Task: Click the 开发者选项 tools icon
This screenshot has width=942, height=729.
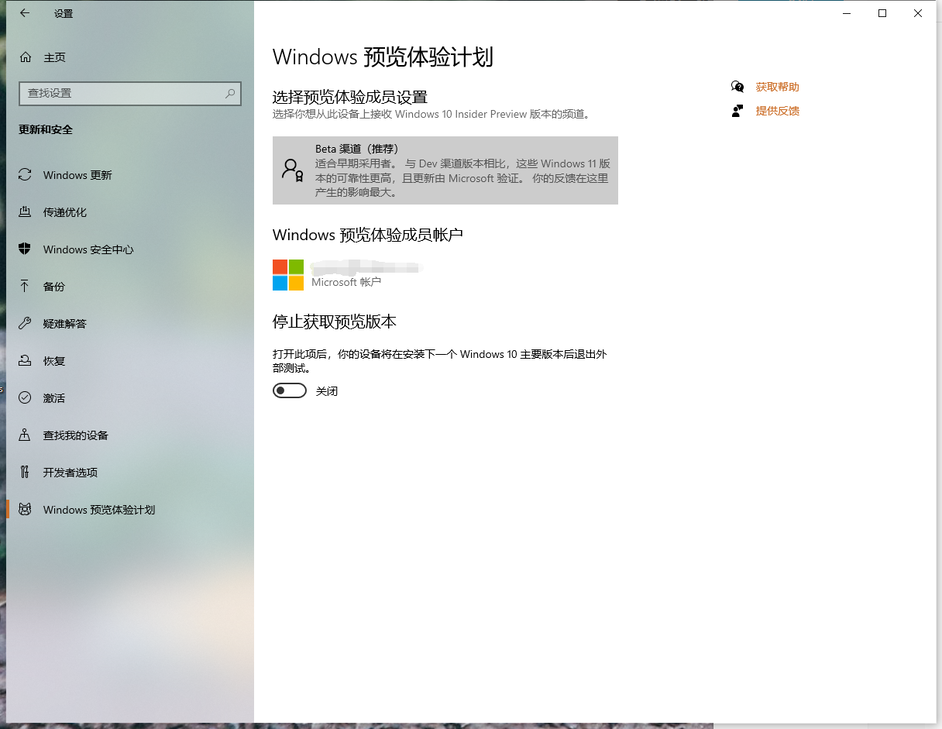Action: [25, 472]
